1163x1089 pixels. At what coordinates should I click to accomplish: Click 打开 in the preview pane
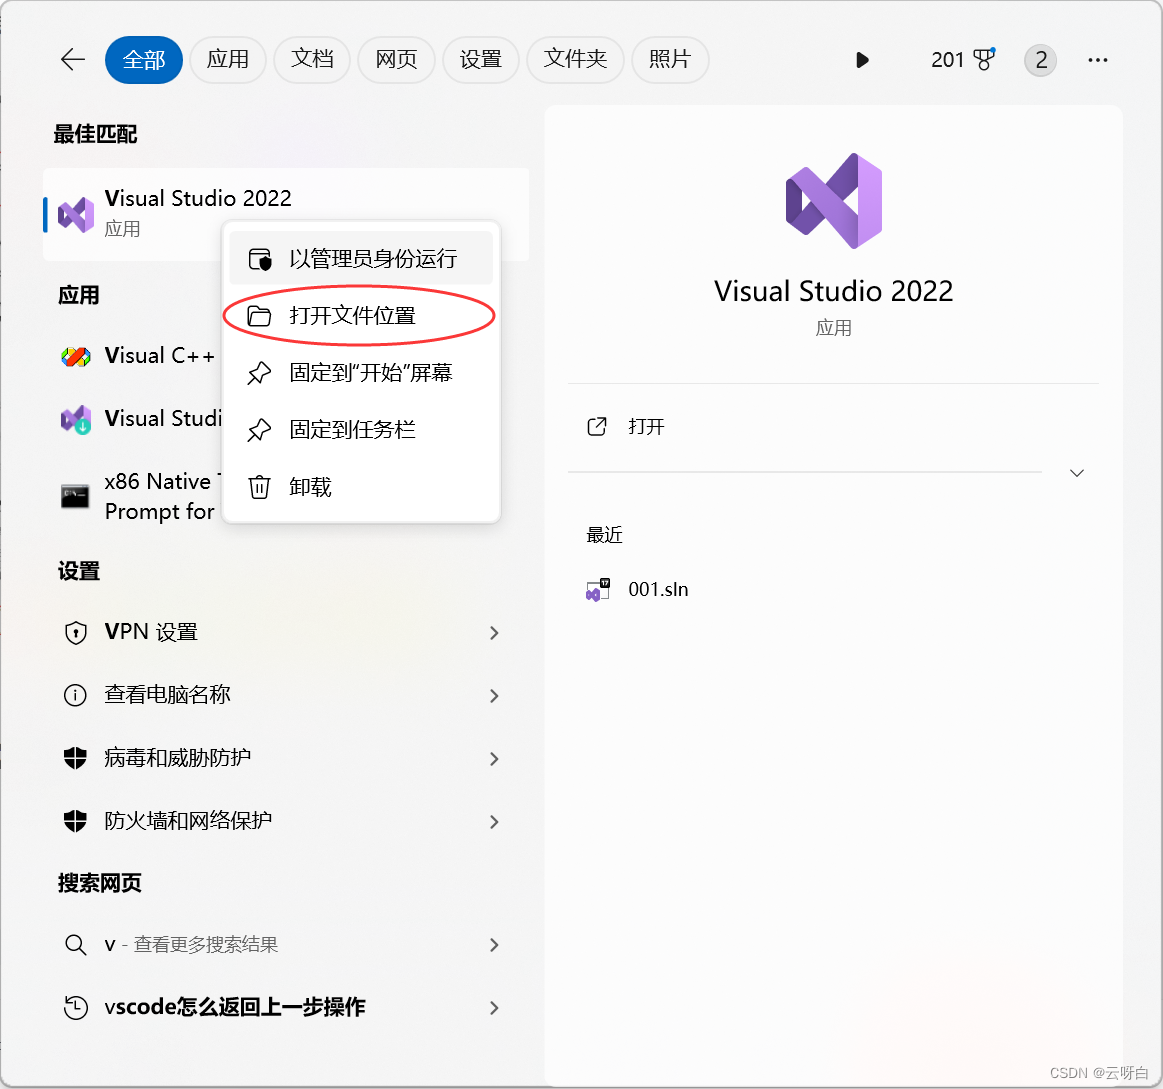click(646, 427)
